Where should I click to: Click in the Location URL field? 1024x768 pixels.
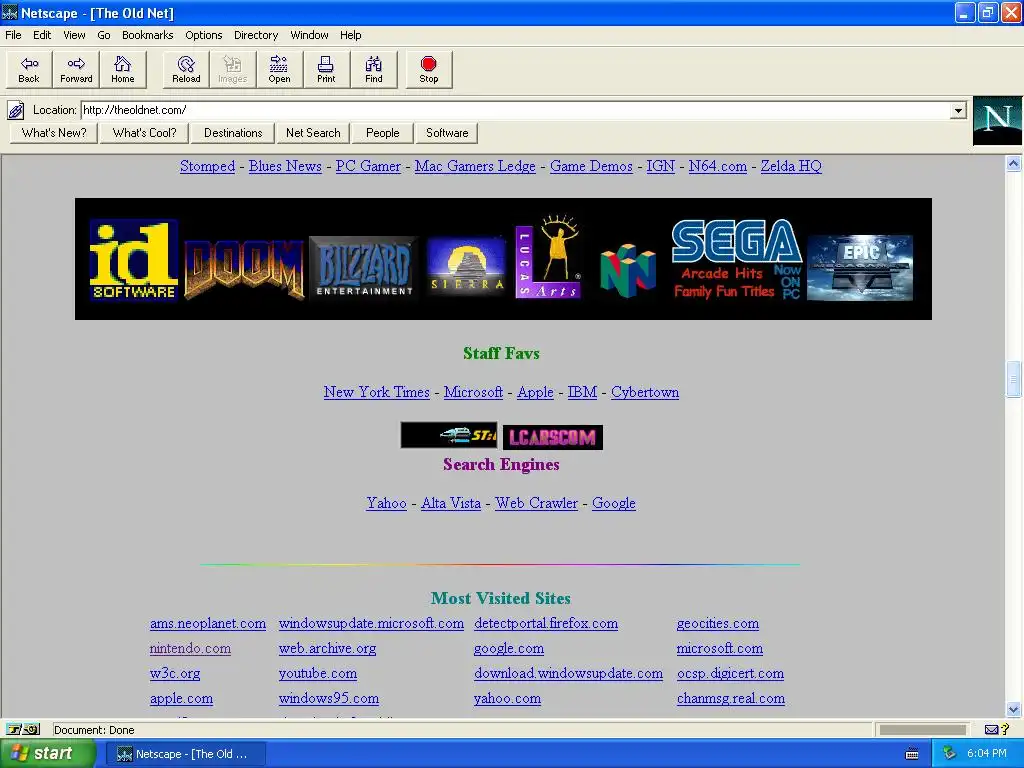click(516, 110)
